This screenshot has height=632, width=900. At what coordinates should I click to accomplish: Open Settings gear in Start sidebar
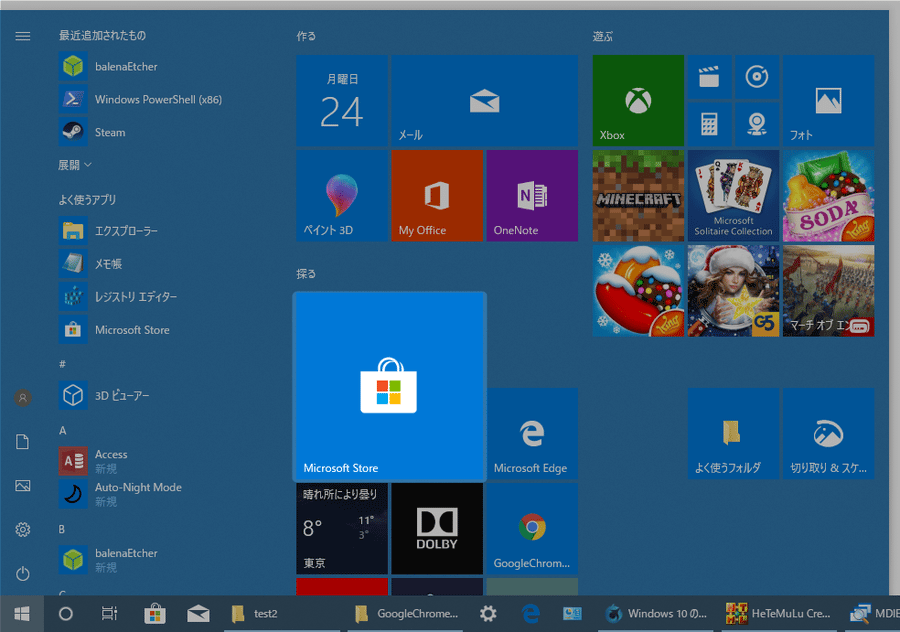pyautogui.click(x=22, y=529)
